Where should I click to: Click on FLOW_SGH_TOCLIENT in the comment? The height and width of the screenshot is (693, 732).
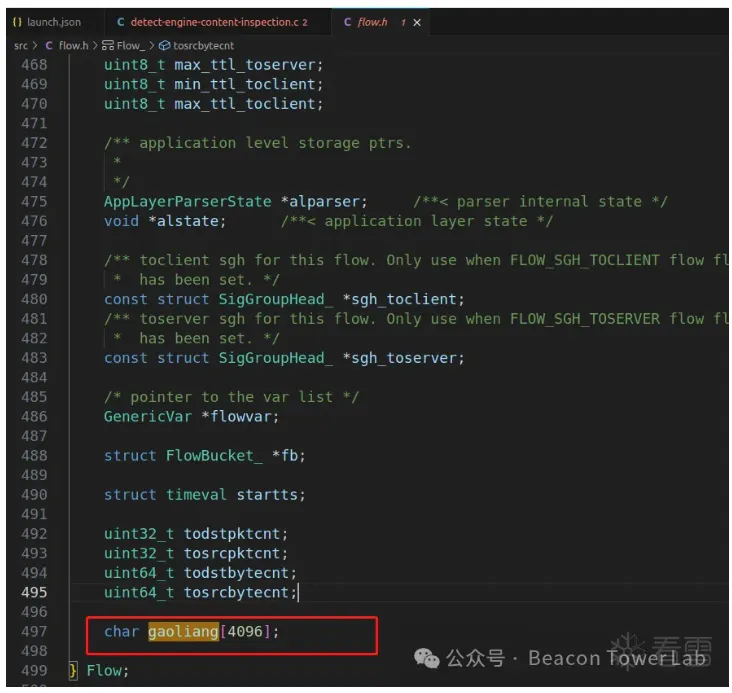[584, 260]
